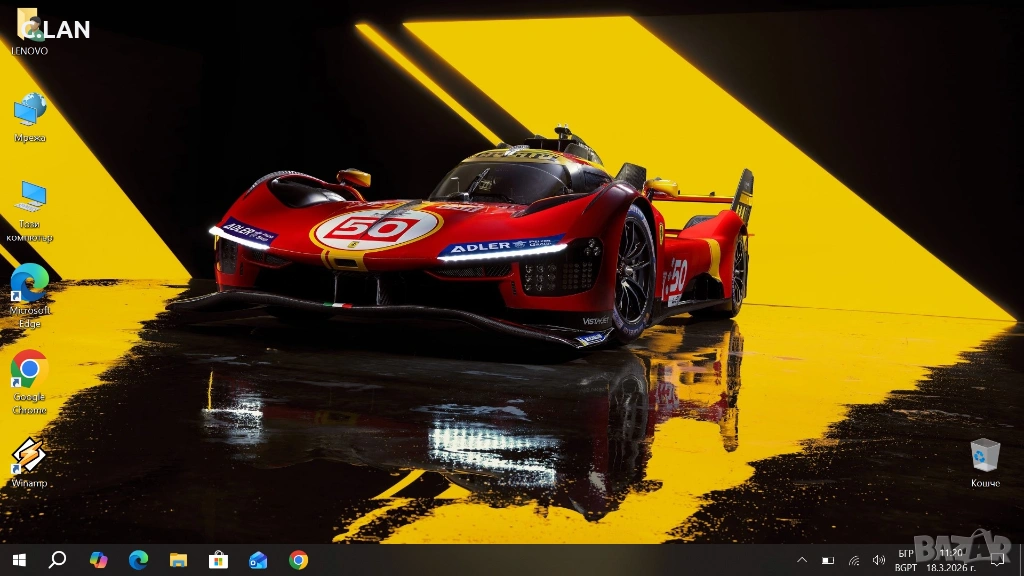
Task: Select the Microsoft Edge desktop shortcut
Action: [x=30, y=284]
